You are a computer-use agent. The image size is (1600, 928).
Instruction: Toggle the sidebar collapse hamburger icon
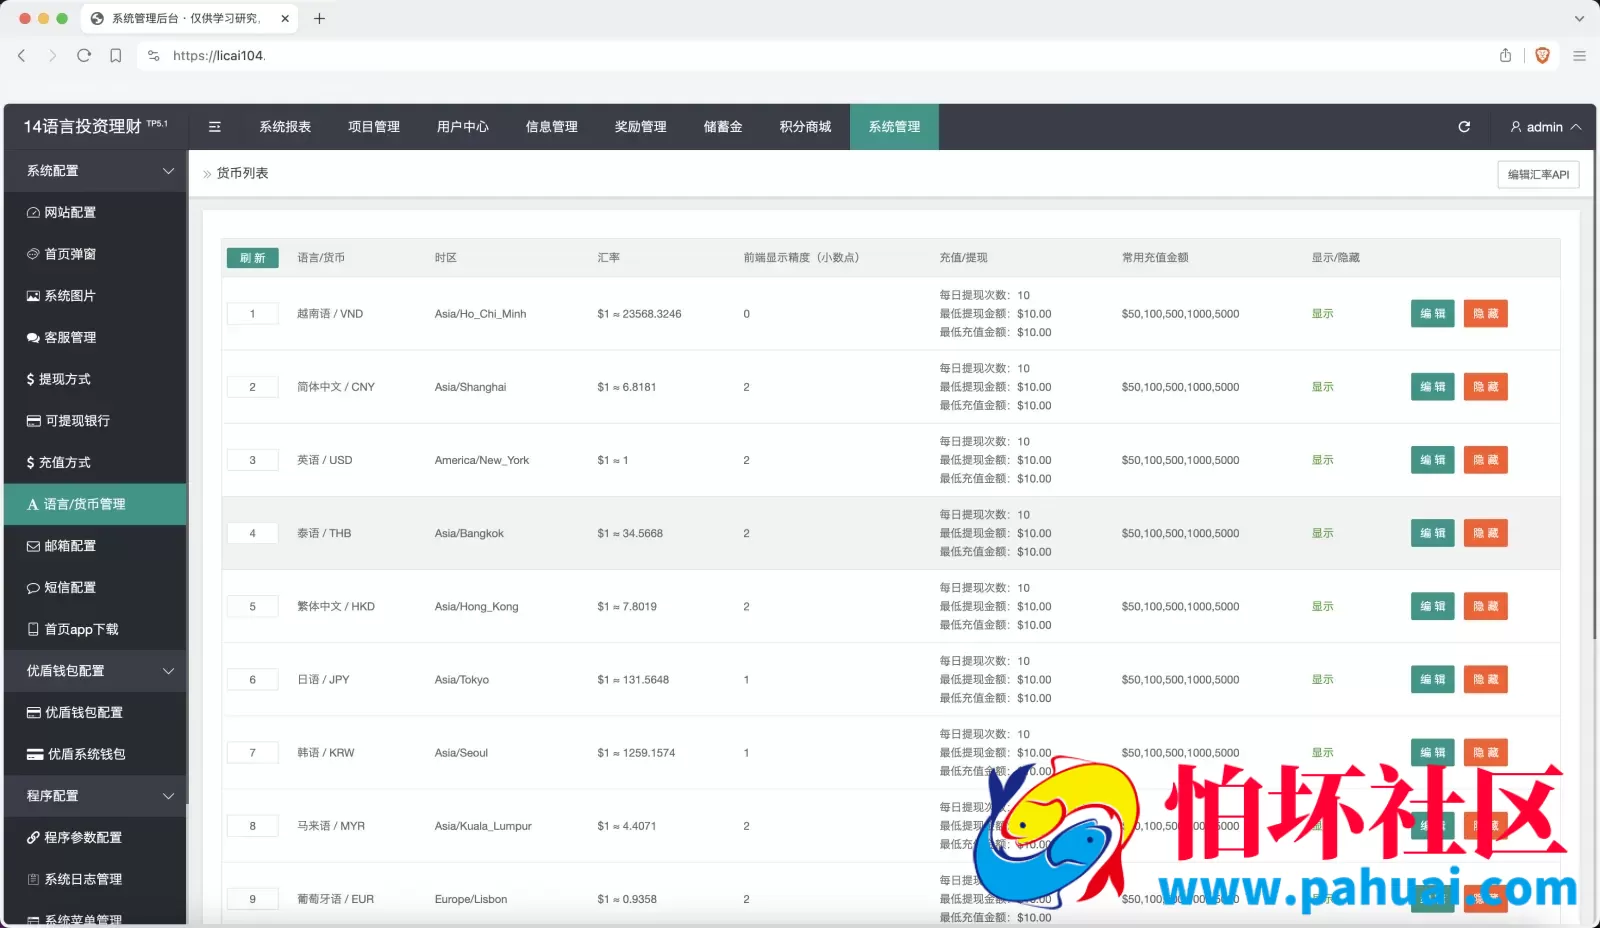tap(214, 127)
